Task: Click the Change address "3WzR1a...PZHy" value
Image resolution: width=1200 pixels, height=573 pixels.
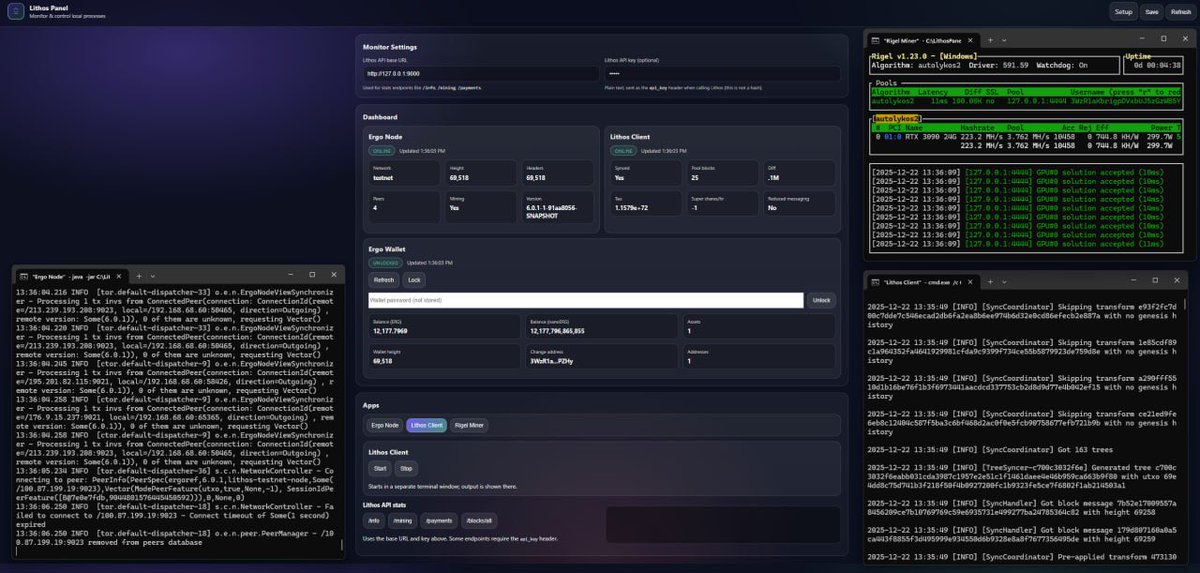Action: pos(552,363)
